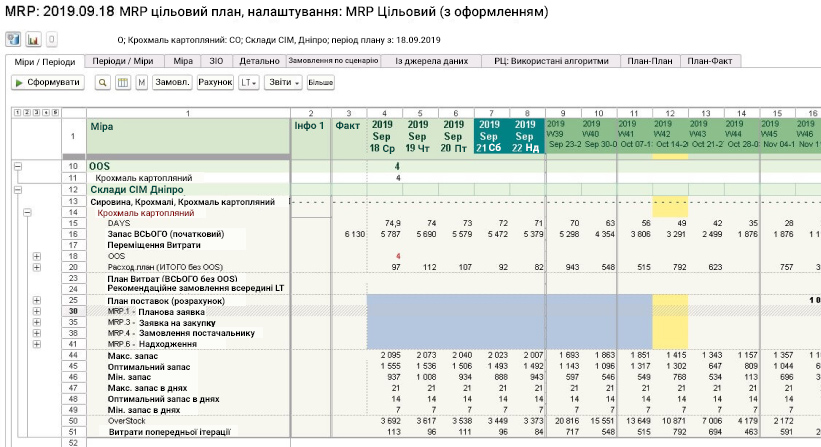
Task: Click the Рахунок button
Action: [x=215, y=83]
